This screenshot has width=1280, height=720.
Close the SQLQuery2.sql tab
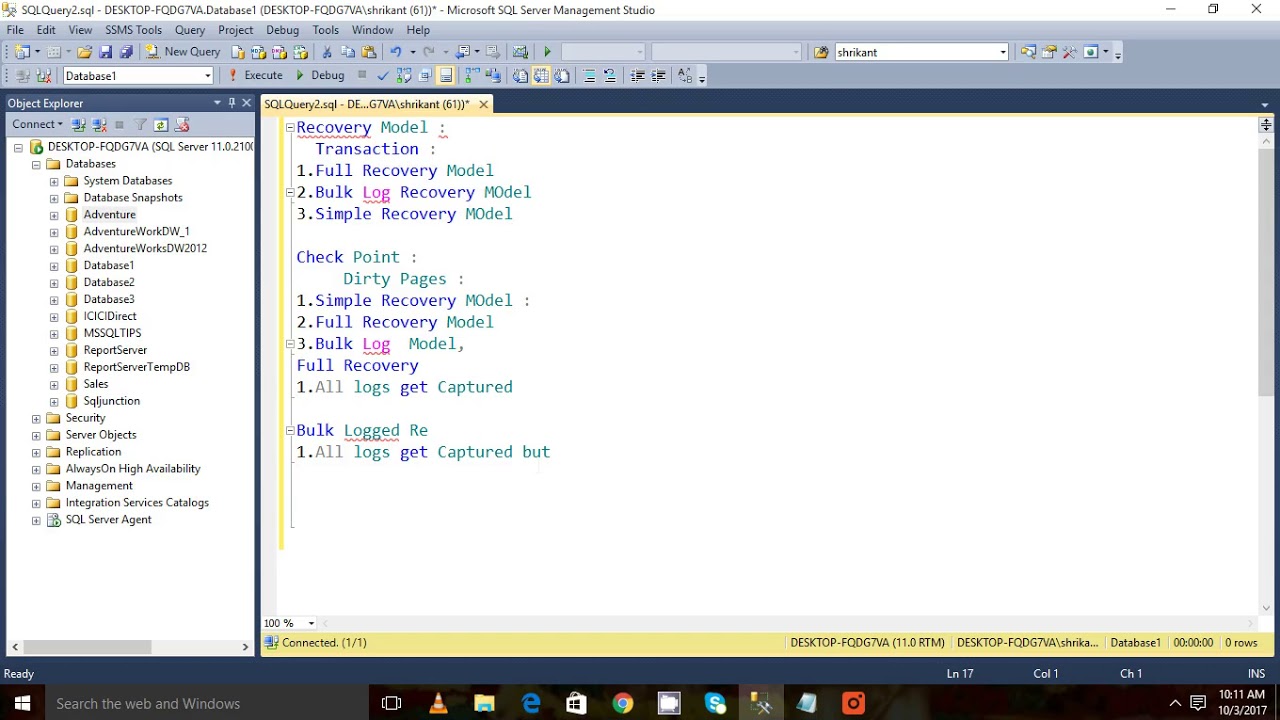coord(483,104)
